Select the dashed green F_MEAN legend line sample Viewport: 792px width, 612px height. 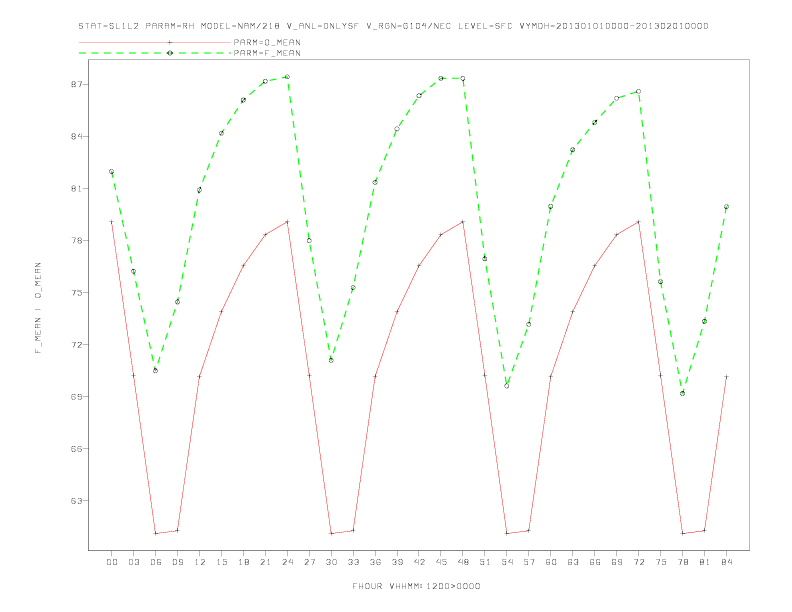(x=155, y=53)
